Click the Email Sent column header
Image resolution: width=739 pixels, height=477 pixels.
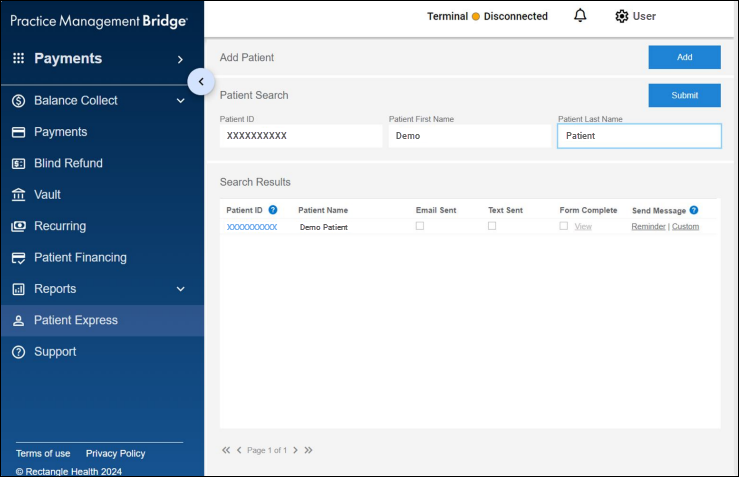(436, 210)
